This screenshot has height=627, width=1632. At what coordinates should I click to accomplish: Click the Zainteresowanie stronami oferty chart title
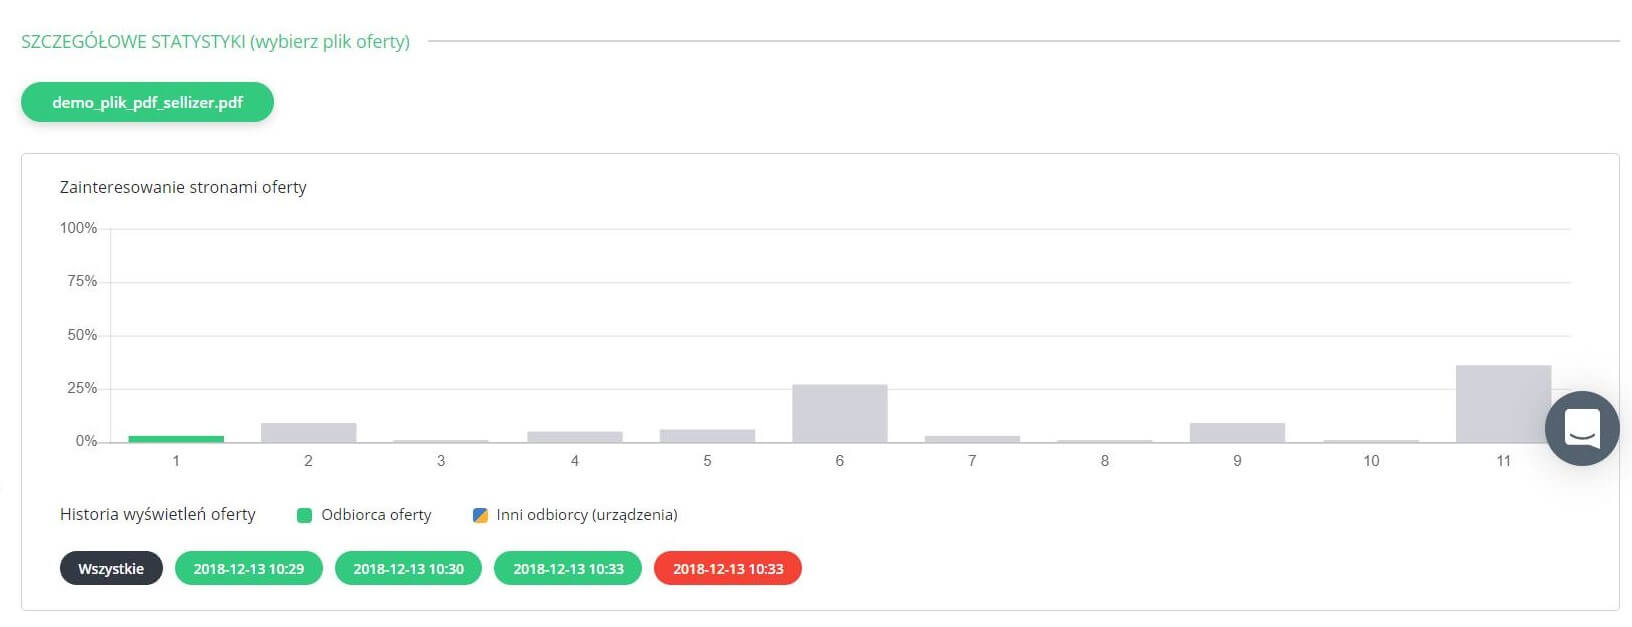[x=183, y=187]
